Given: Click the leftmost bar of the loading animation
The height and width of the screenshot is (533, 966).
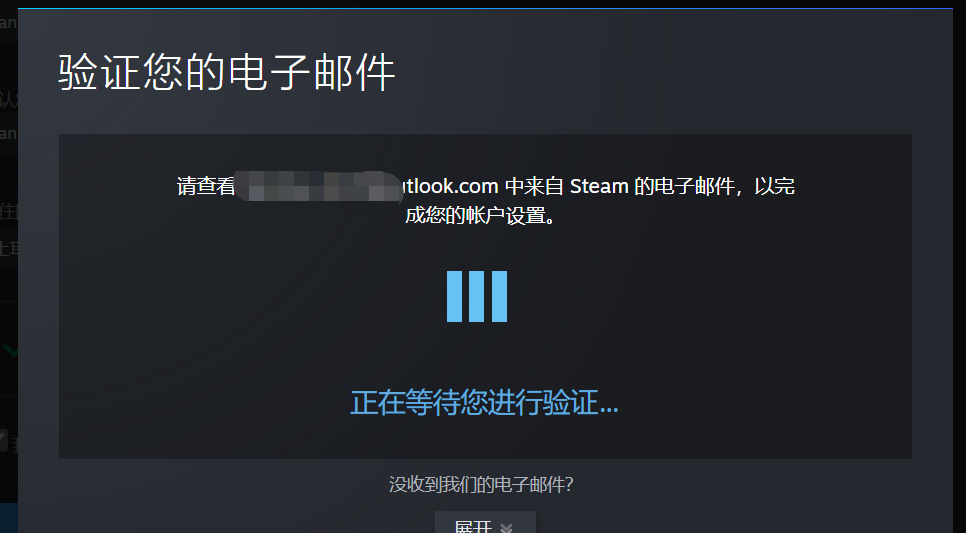Looking at the screenshot, I should click(x=455, y=296).
